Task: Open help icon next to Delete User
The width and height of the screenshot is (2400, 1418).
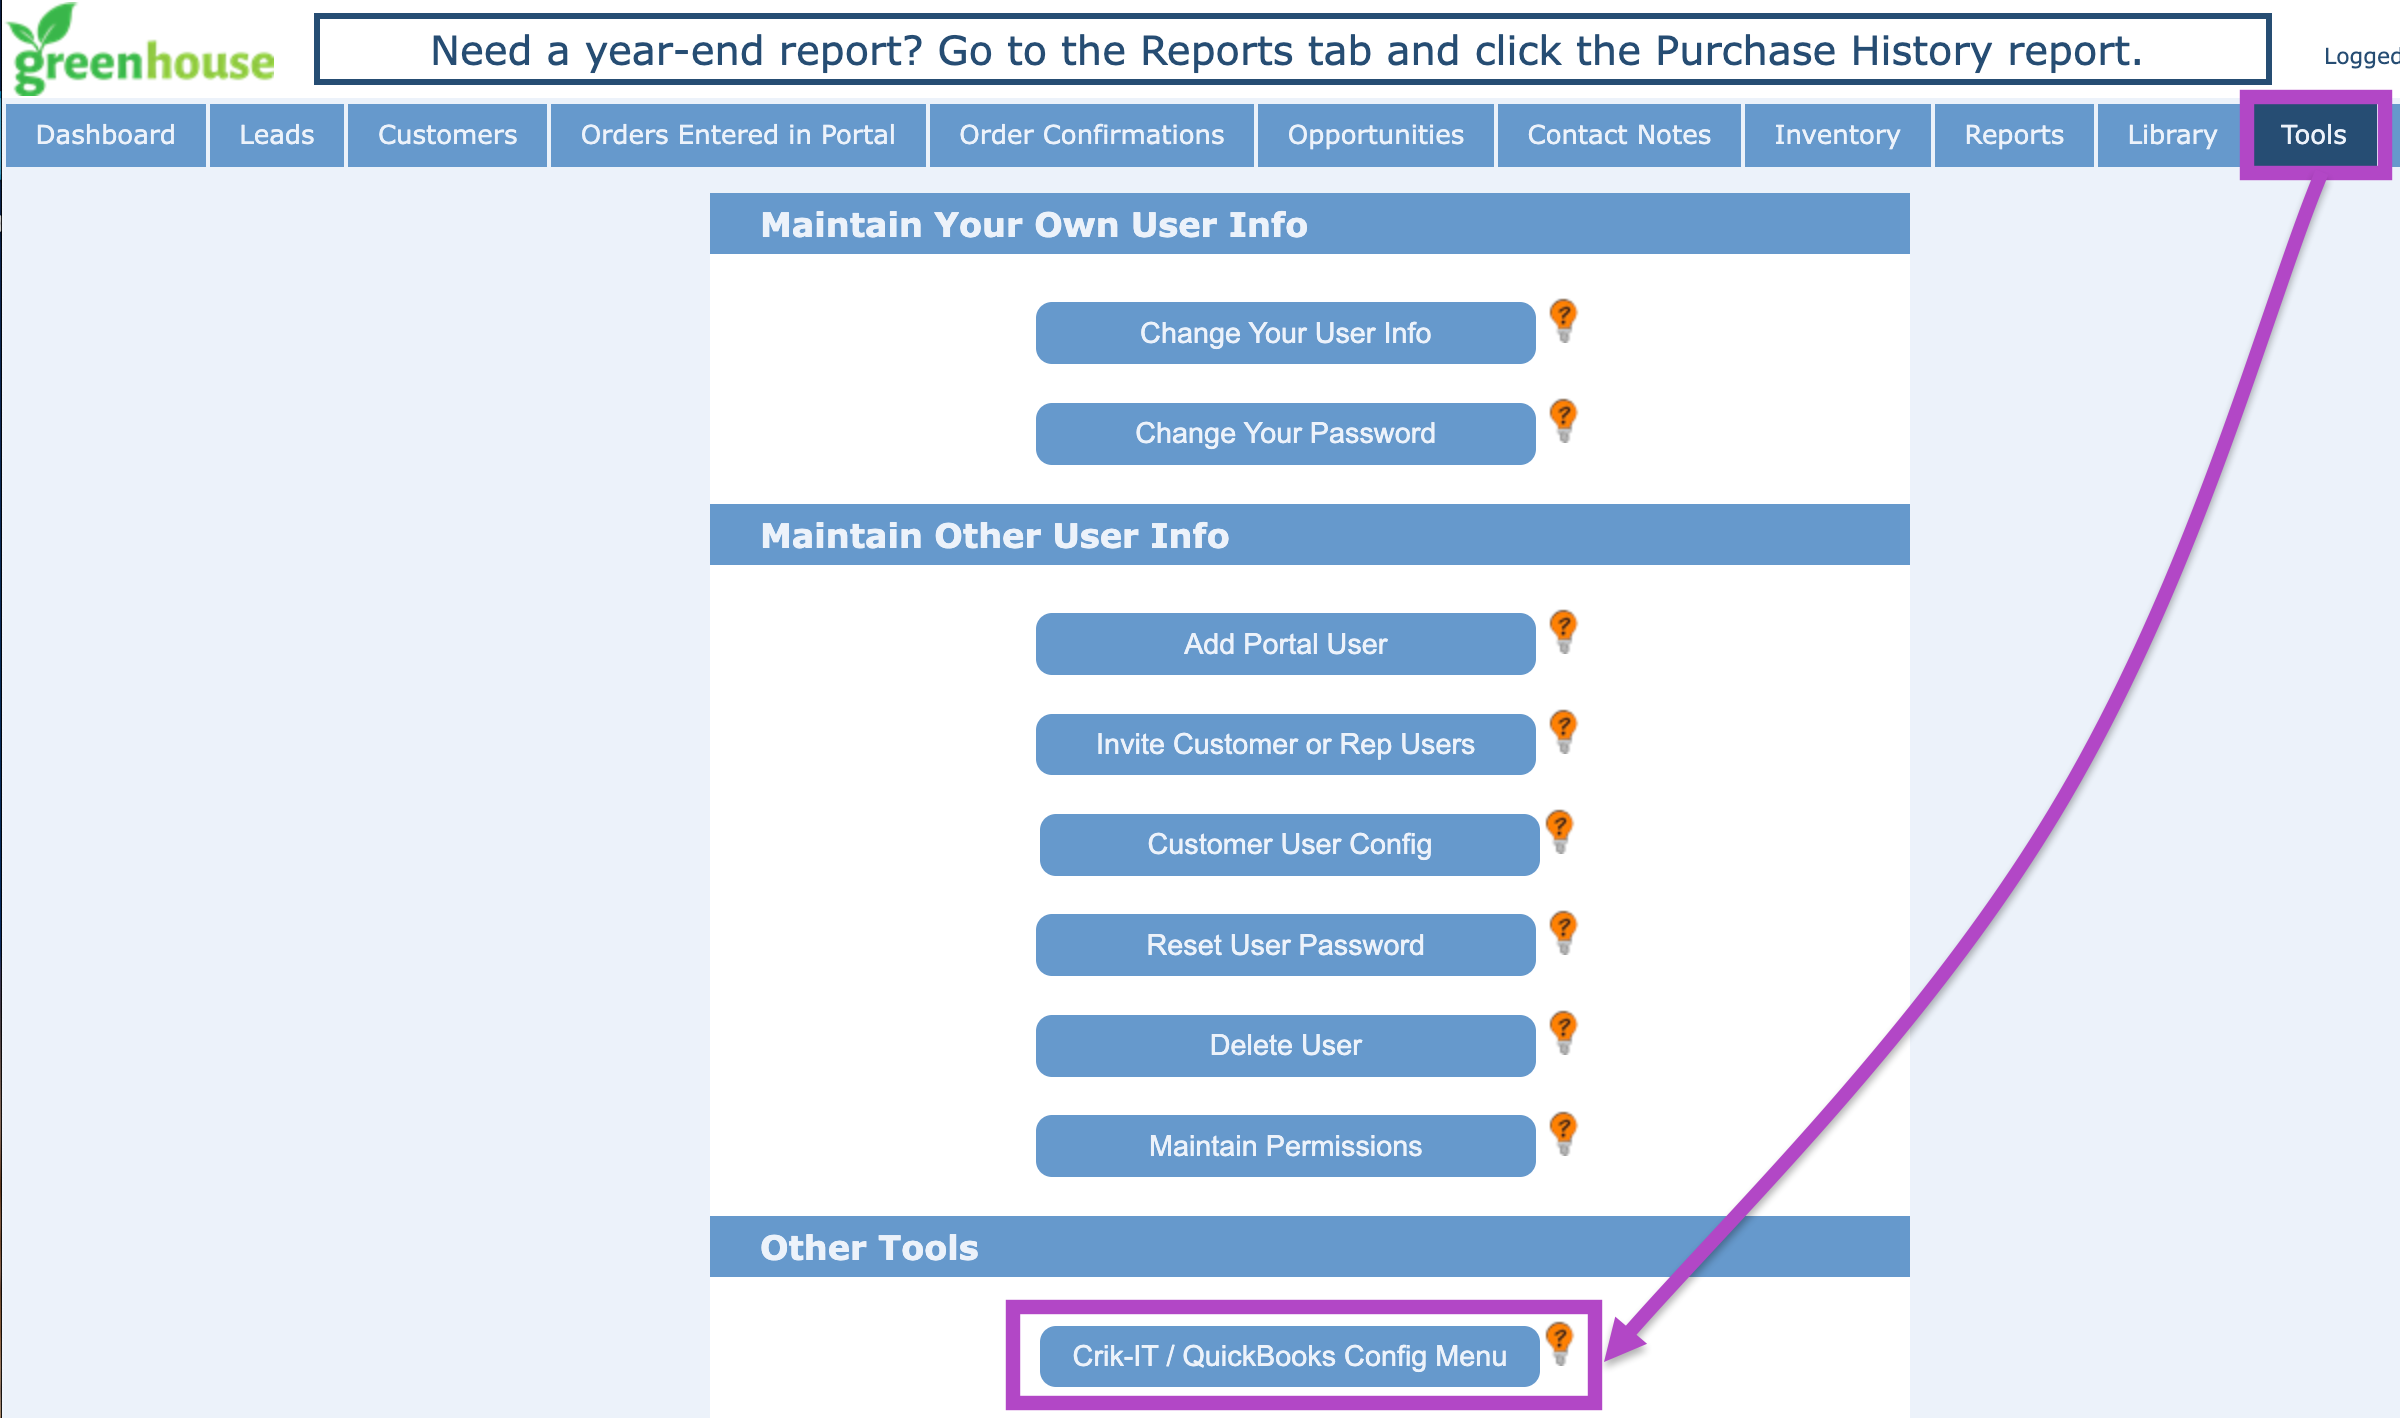Action: click(1563, 1033)
